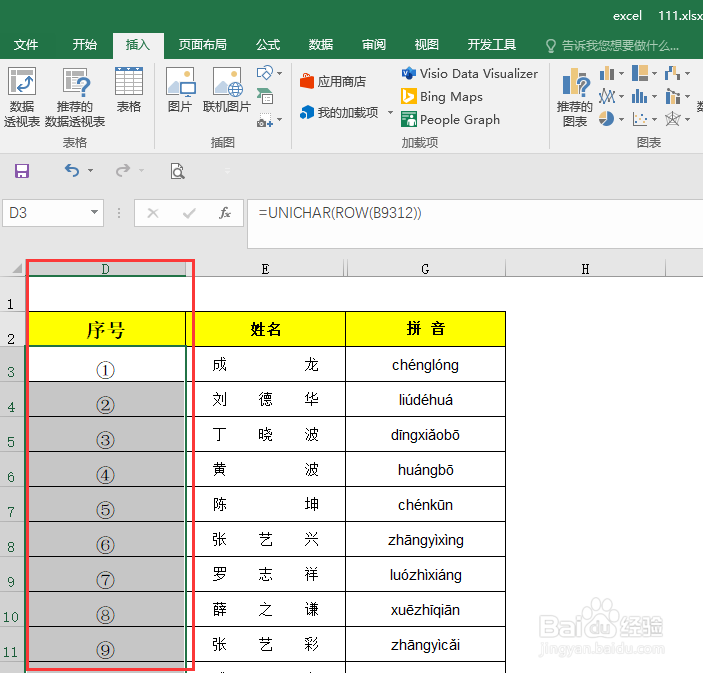This screenshot has height=673, width=703.
Task: Click the Tell Me search box
Action: pos(612,45)
